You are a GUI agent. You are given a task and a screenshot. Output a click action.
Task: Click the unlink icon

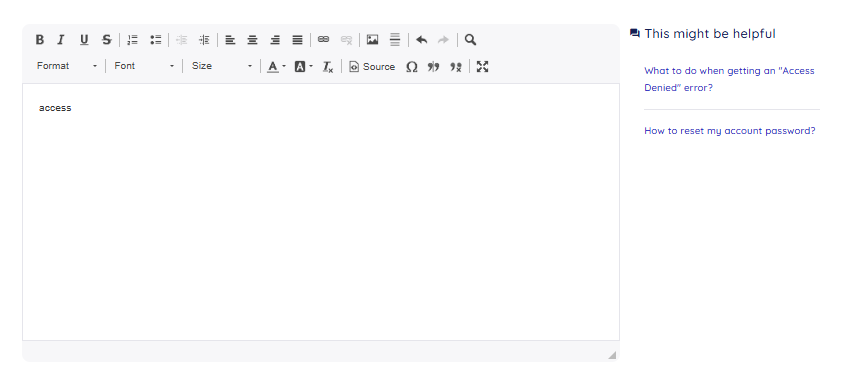coord(346,40)
